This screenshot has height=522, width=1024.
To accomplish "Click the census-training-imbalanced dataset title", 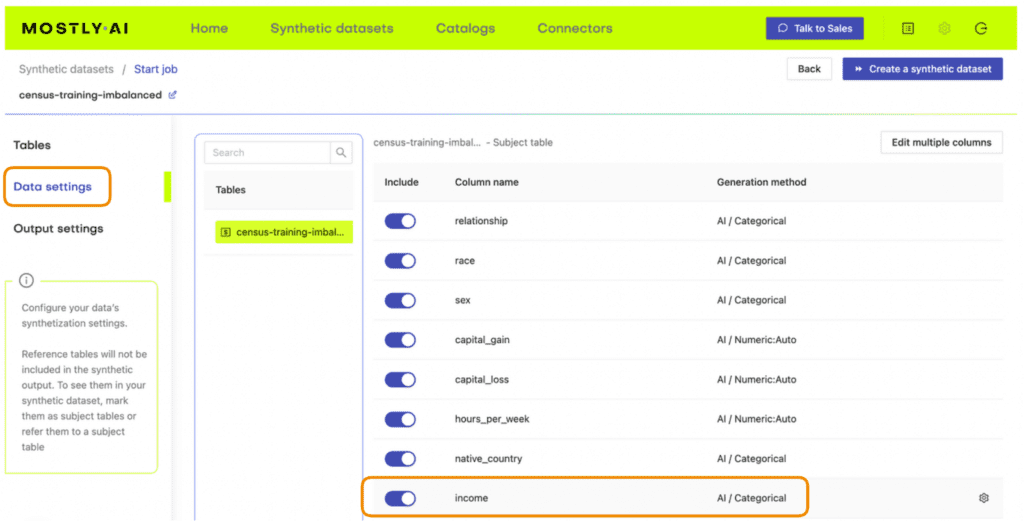I will [90, 95].
